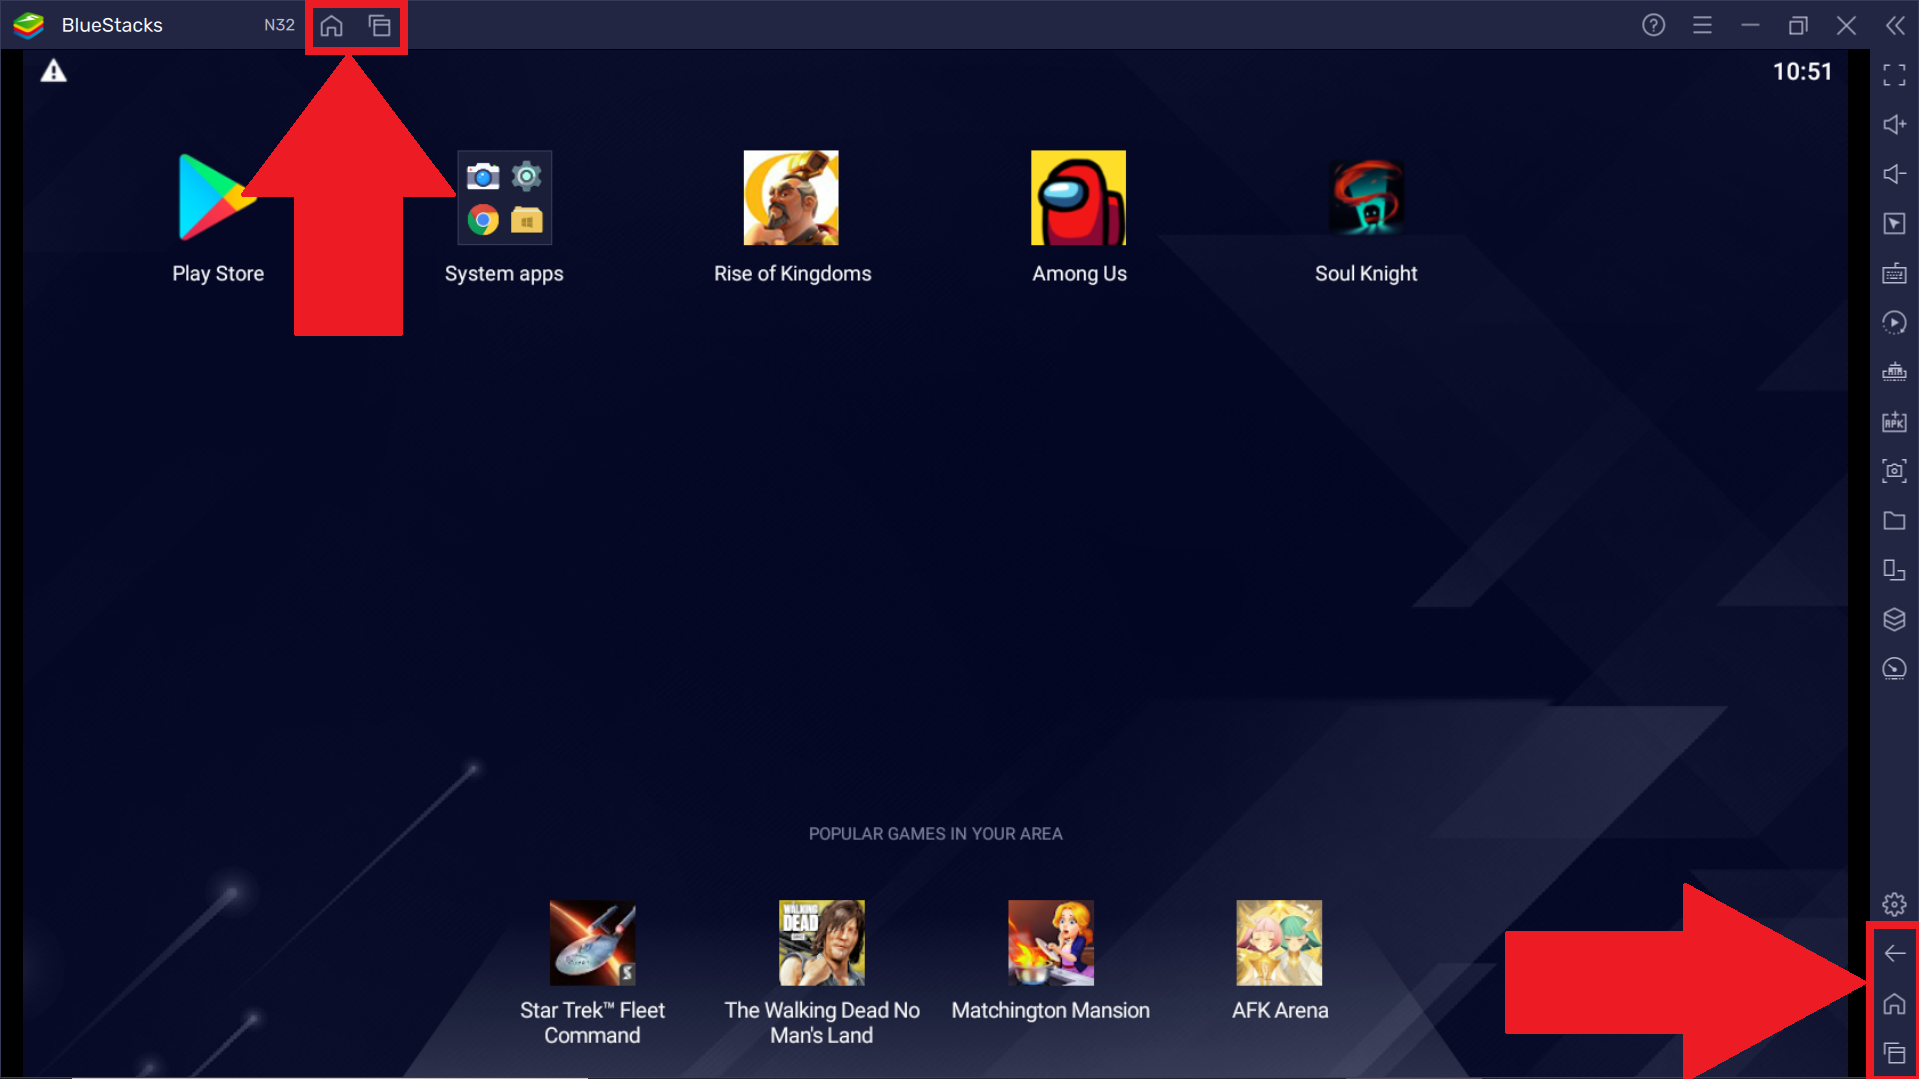Open the macro recorder
The image size is (1919, 1079).
click(x=1894, y=322)
